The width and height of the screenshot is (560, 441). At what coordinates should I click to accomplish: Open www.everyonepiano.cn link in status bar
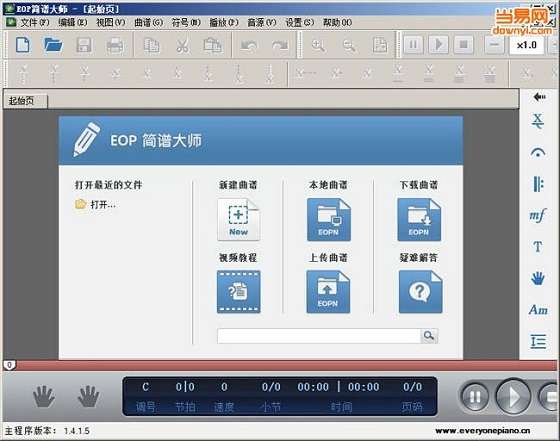482,431
